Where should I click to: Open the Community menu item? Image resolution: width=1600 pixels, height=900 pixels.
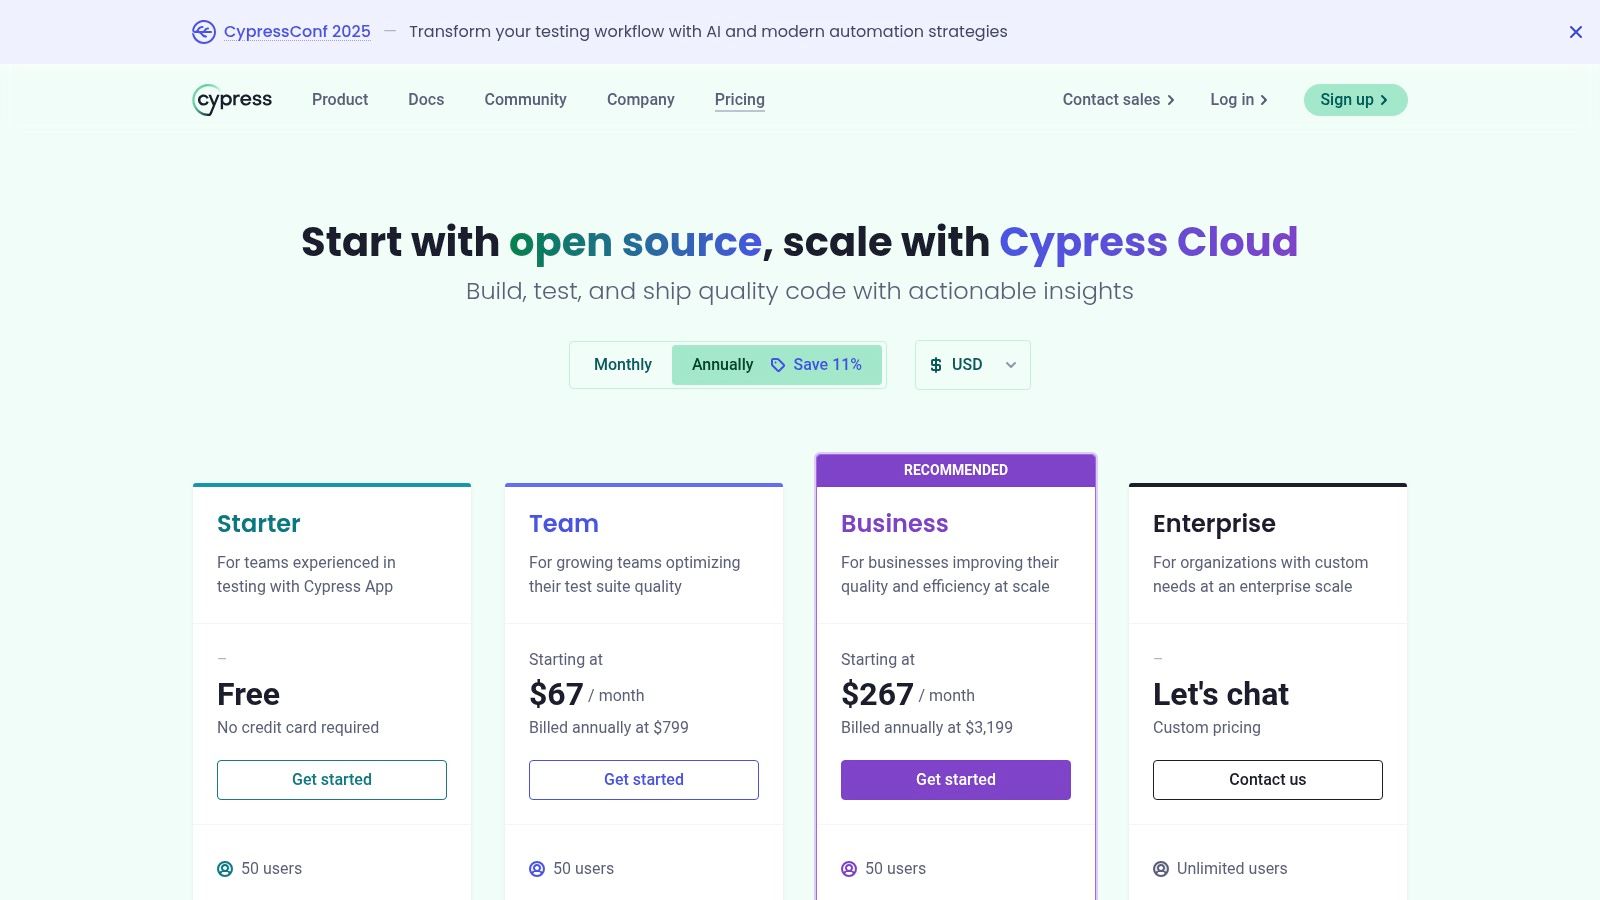525,100
